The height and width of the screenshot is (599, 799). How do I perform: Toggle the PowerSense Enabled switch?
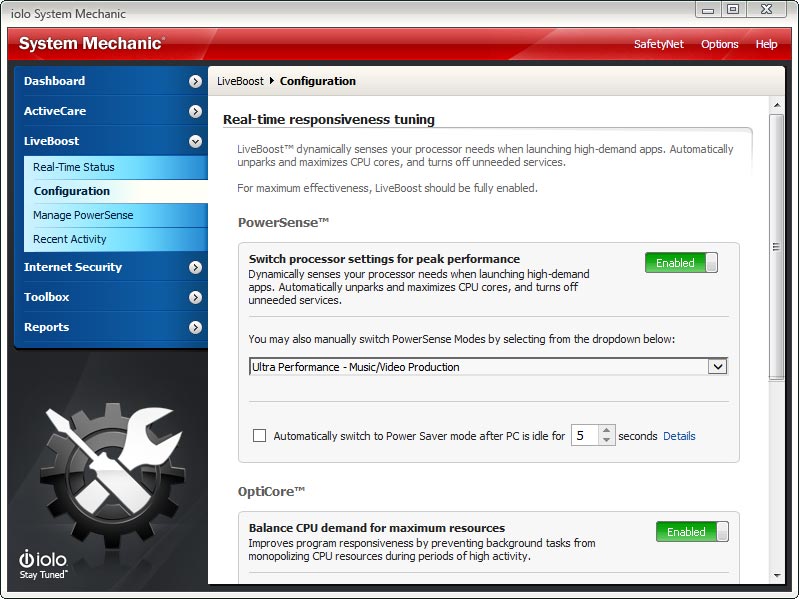pyautogui.click(x=681, y=263)
